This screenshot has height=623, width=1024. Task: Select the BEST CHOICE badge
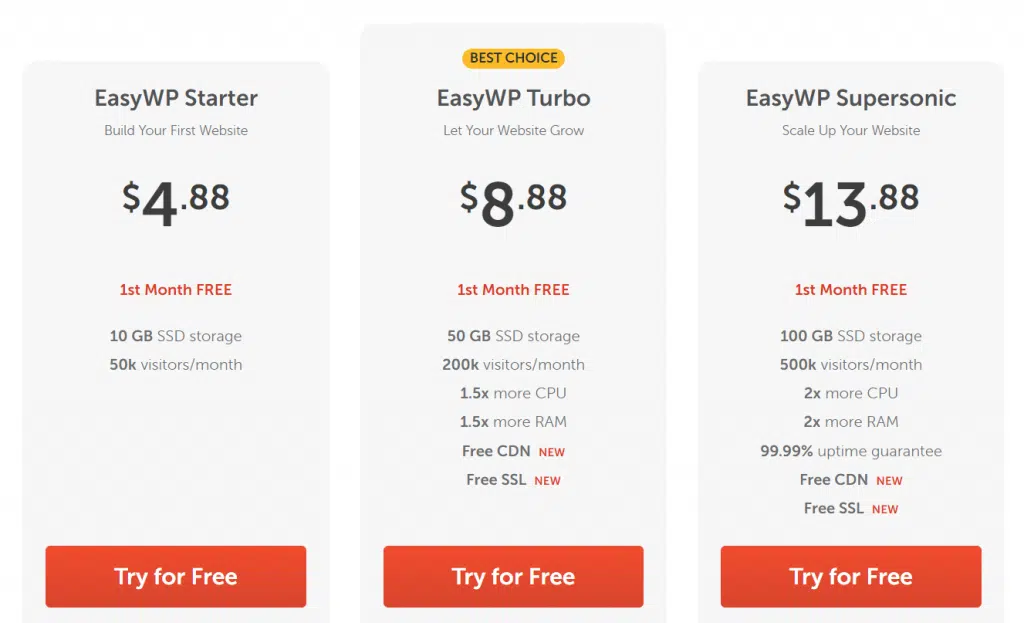point(513,58)
